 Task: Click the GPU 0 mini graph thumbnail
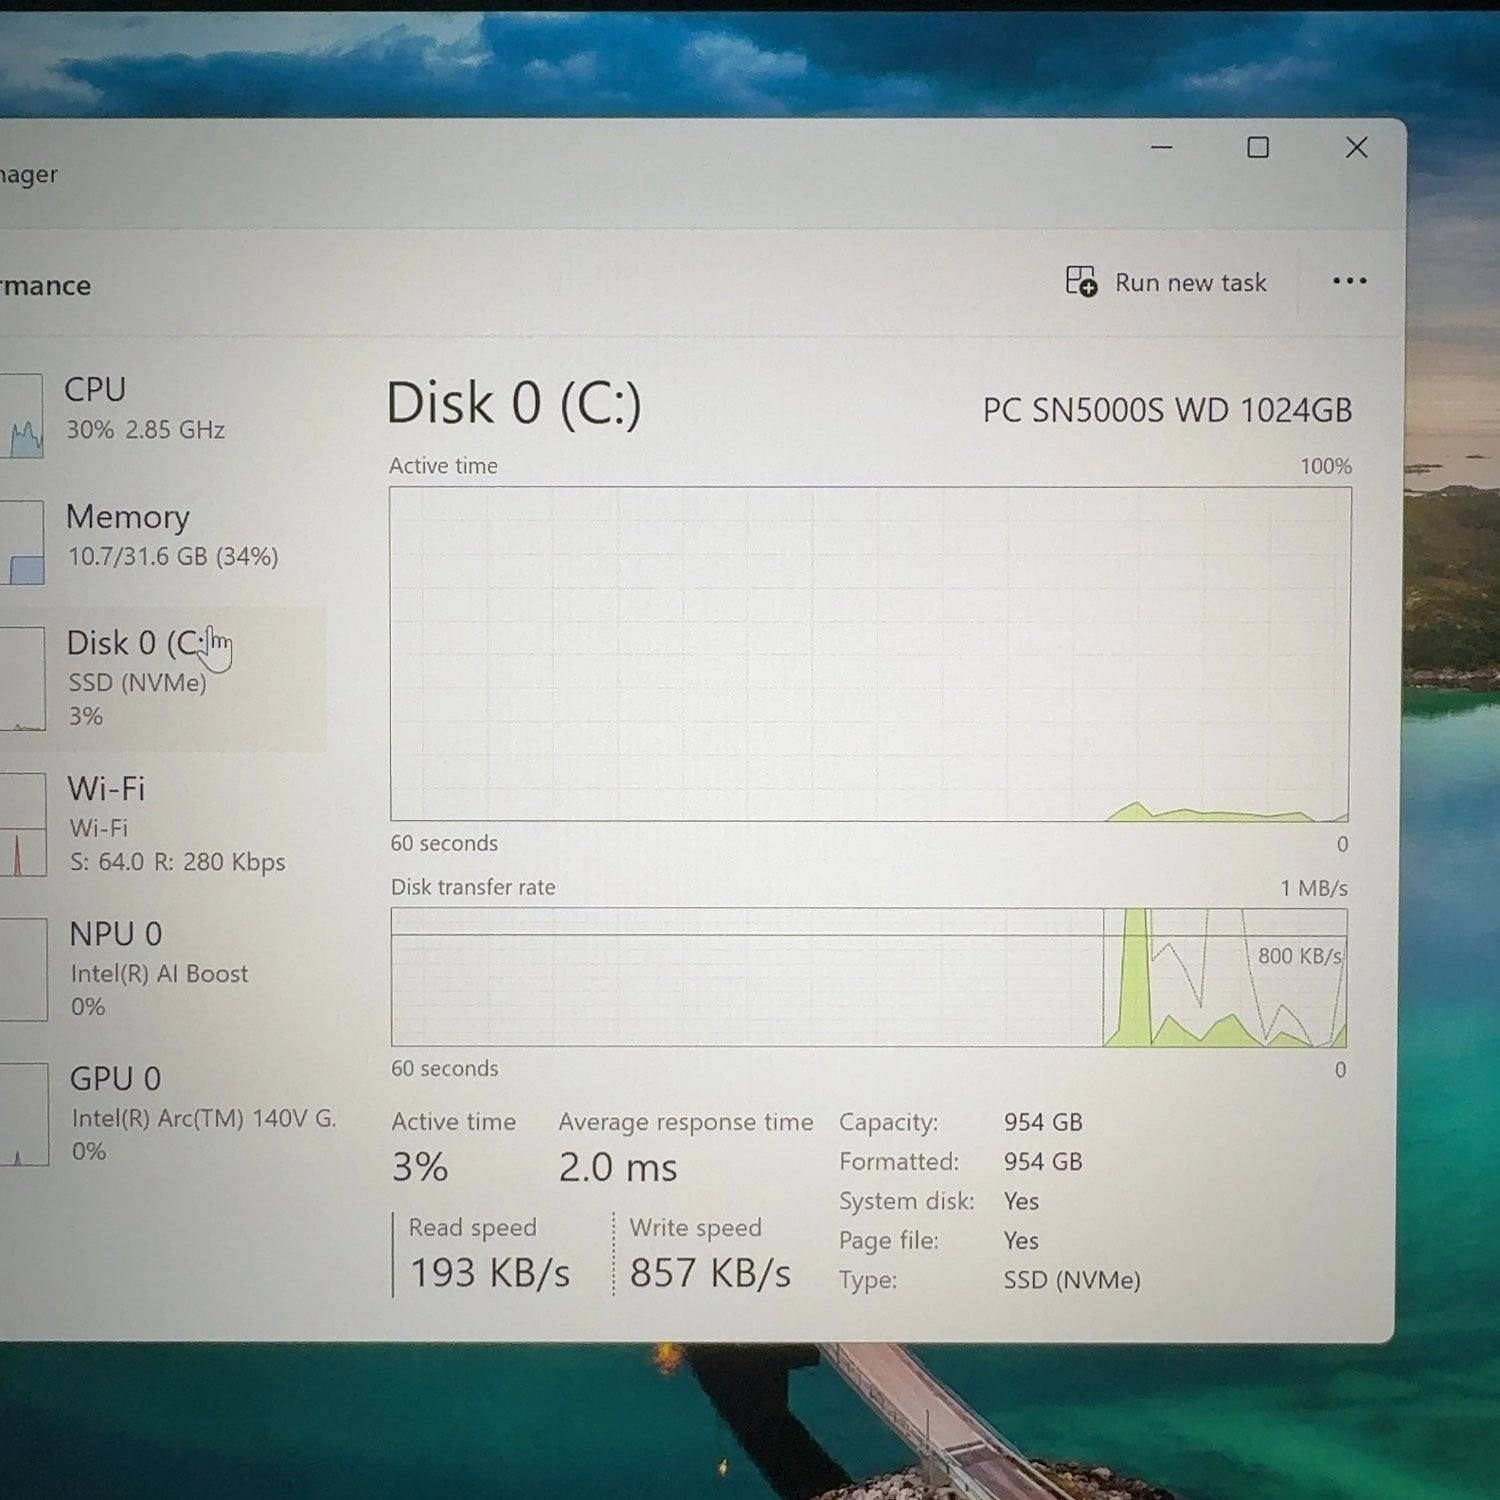click(24, 1115)
